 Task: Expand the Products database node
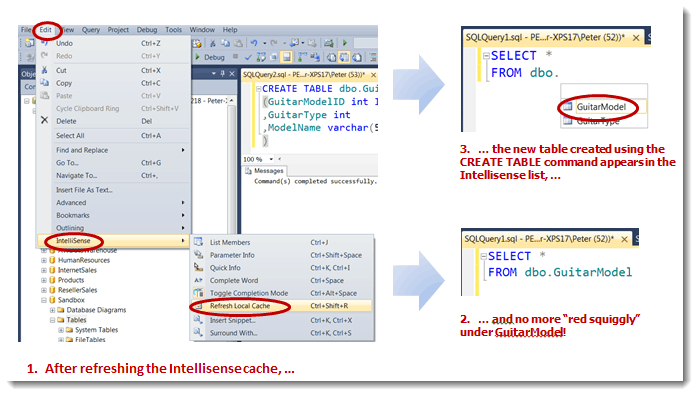[x=44, y=280]
